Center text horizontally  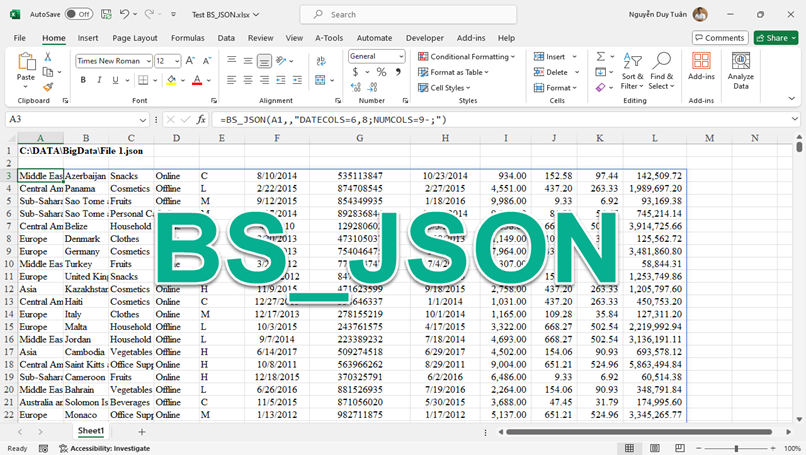click(248, 80)
